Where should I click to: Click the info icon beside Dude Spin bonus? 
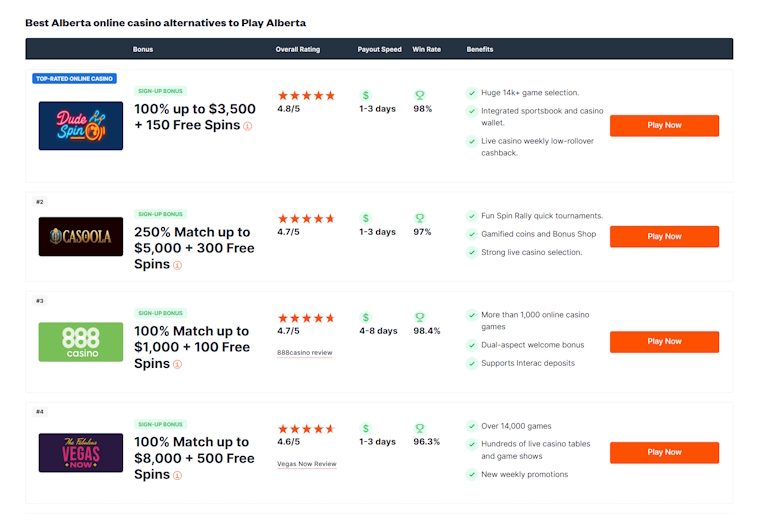coord(248,127)
